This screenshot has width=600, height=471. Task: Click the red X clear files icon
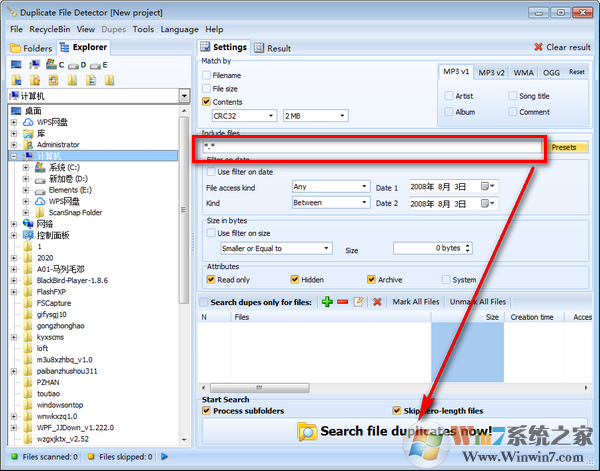[x=377, y=302]
